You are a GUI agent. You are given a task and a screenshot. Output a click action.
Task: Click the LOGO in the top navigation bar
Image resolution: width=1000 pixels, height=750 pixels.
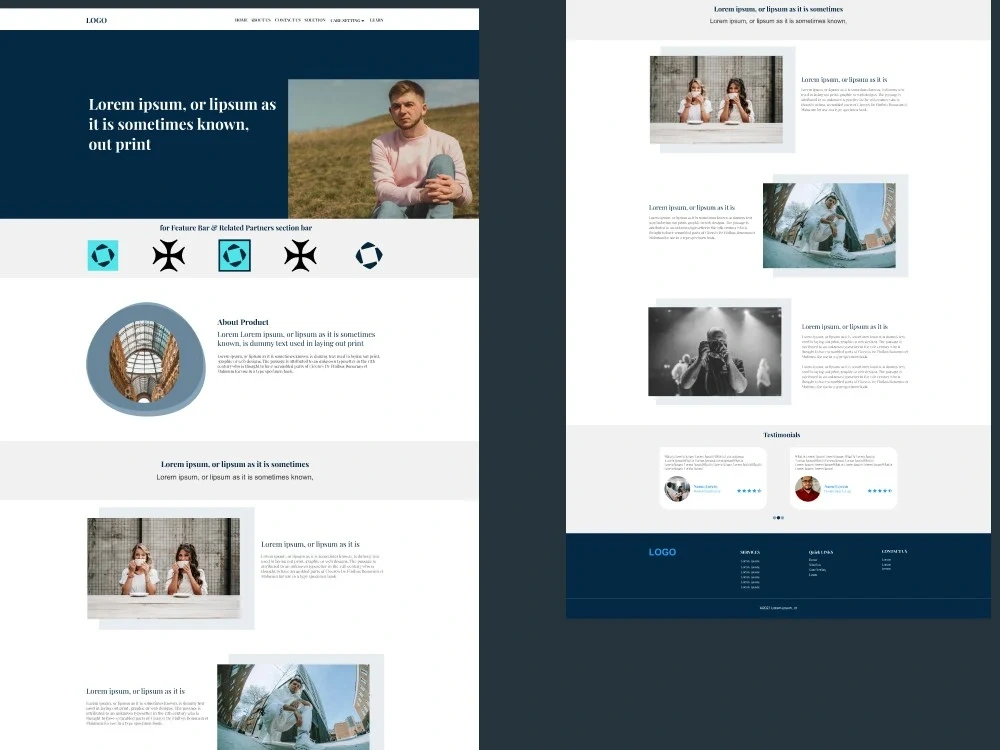point(96,20)
